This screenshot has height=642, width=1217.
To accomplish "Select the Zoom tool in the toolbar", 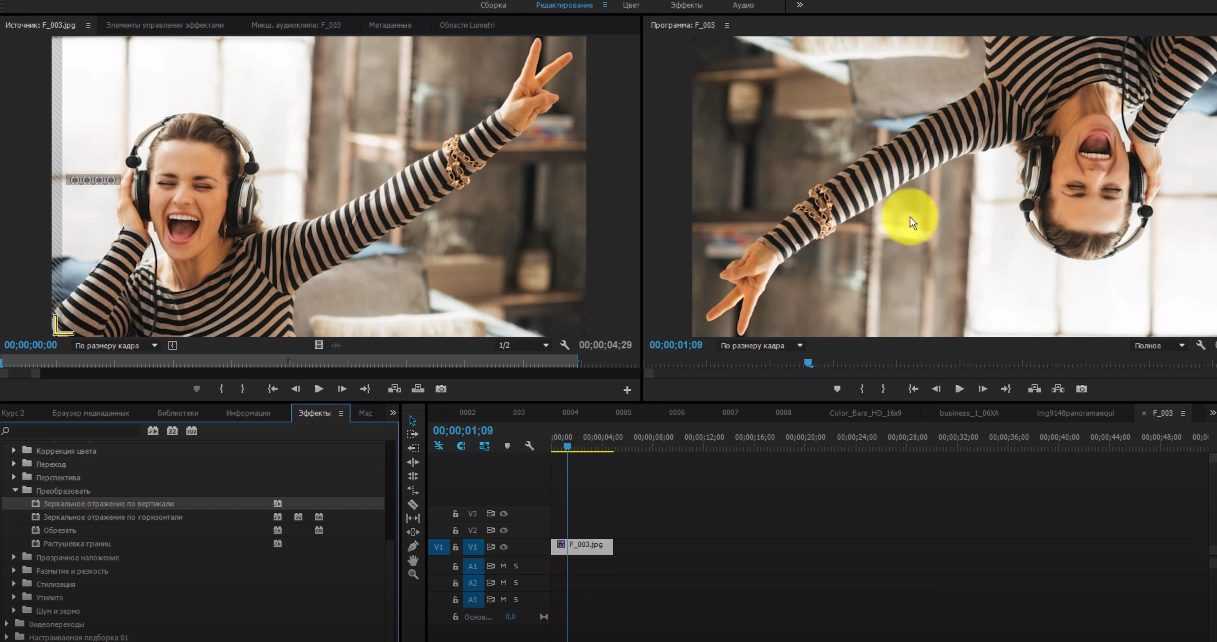I will [x=413, y=574].
